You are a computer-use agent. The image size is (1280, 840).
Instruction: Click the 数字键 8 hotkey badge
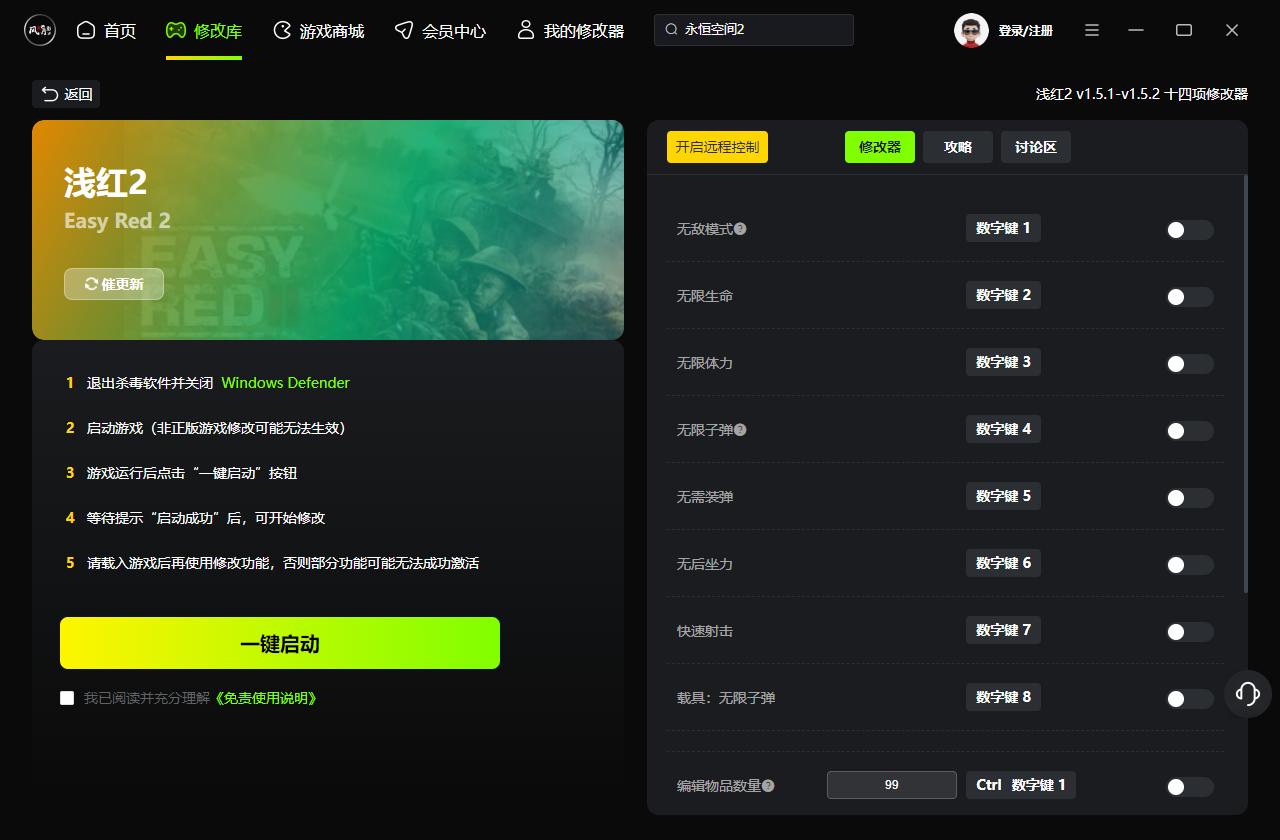point(1003,697)
